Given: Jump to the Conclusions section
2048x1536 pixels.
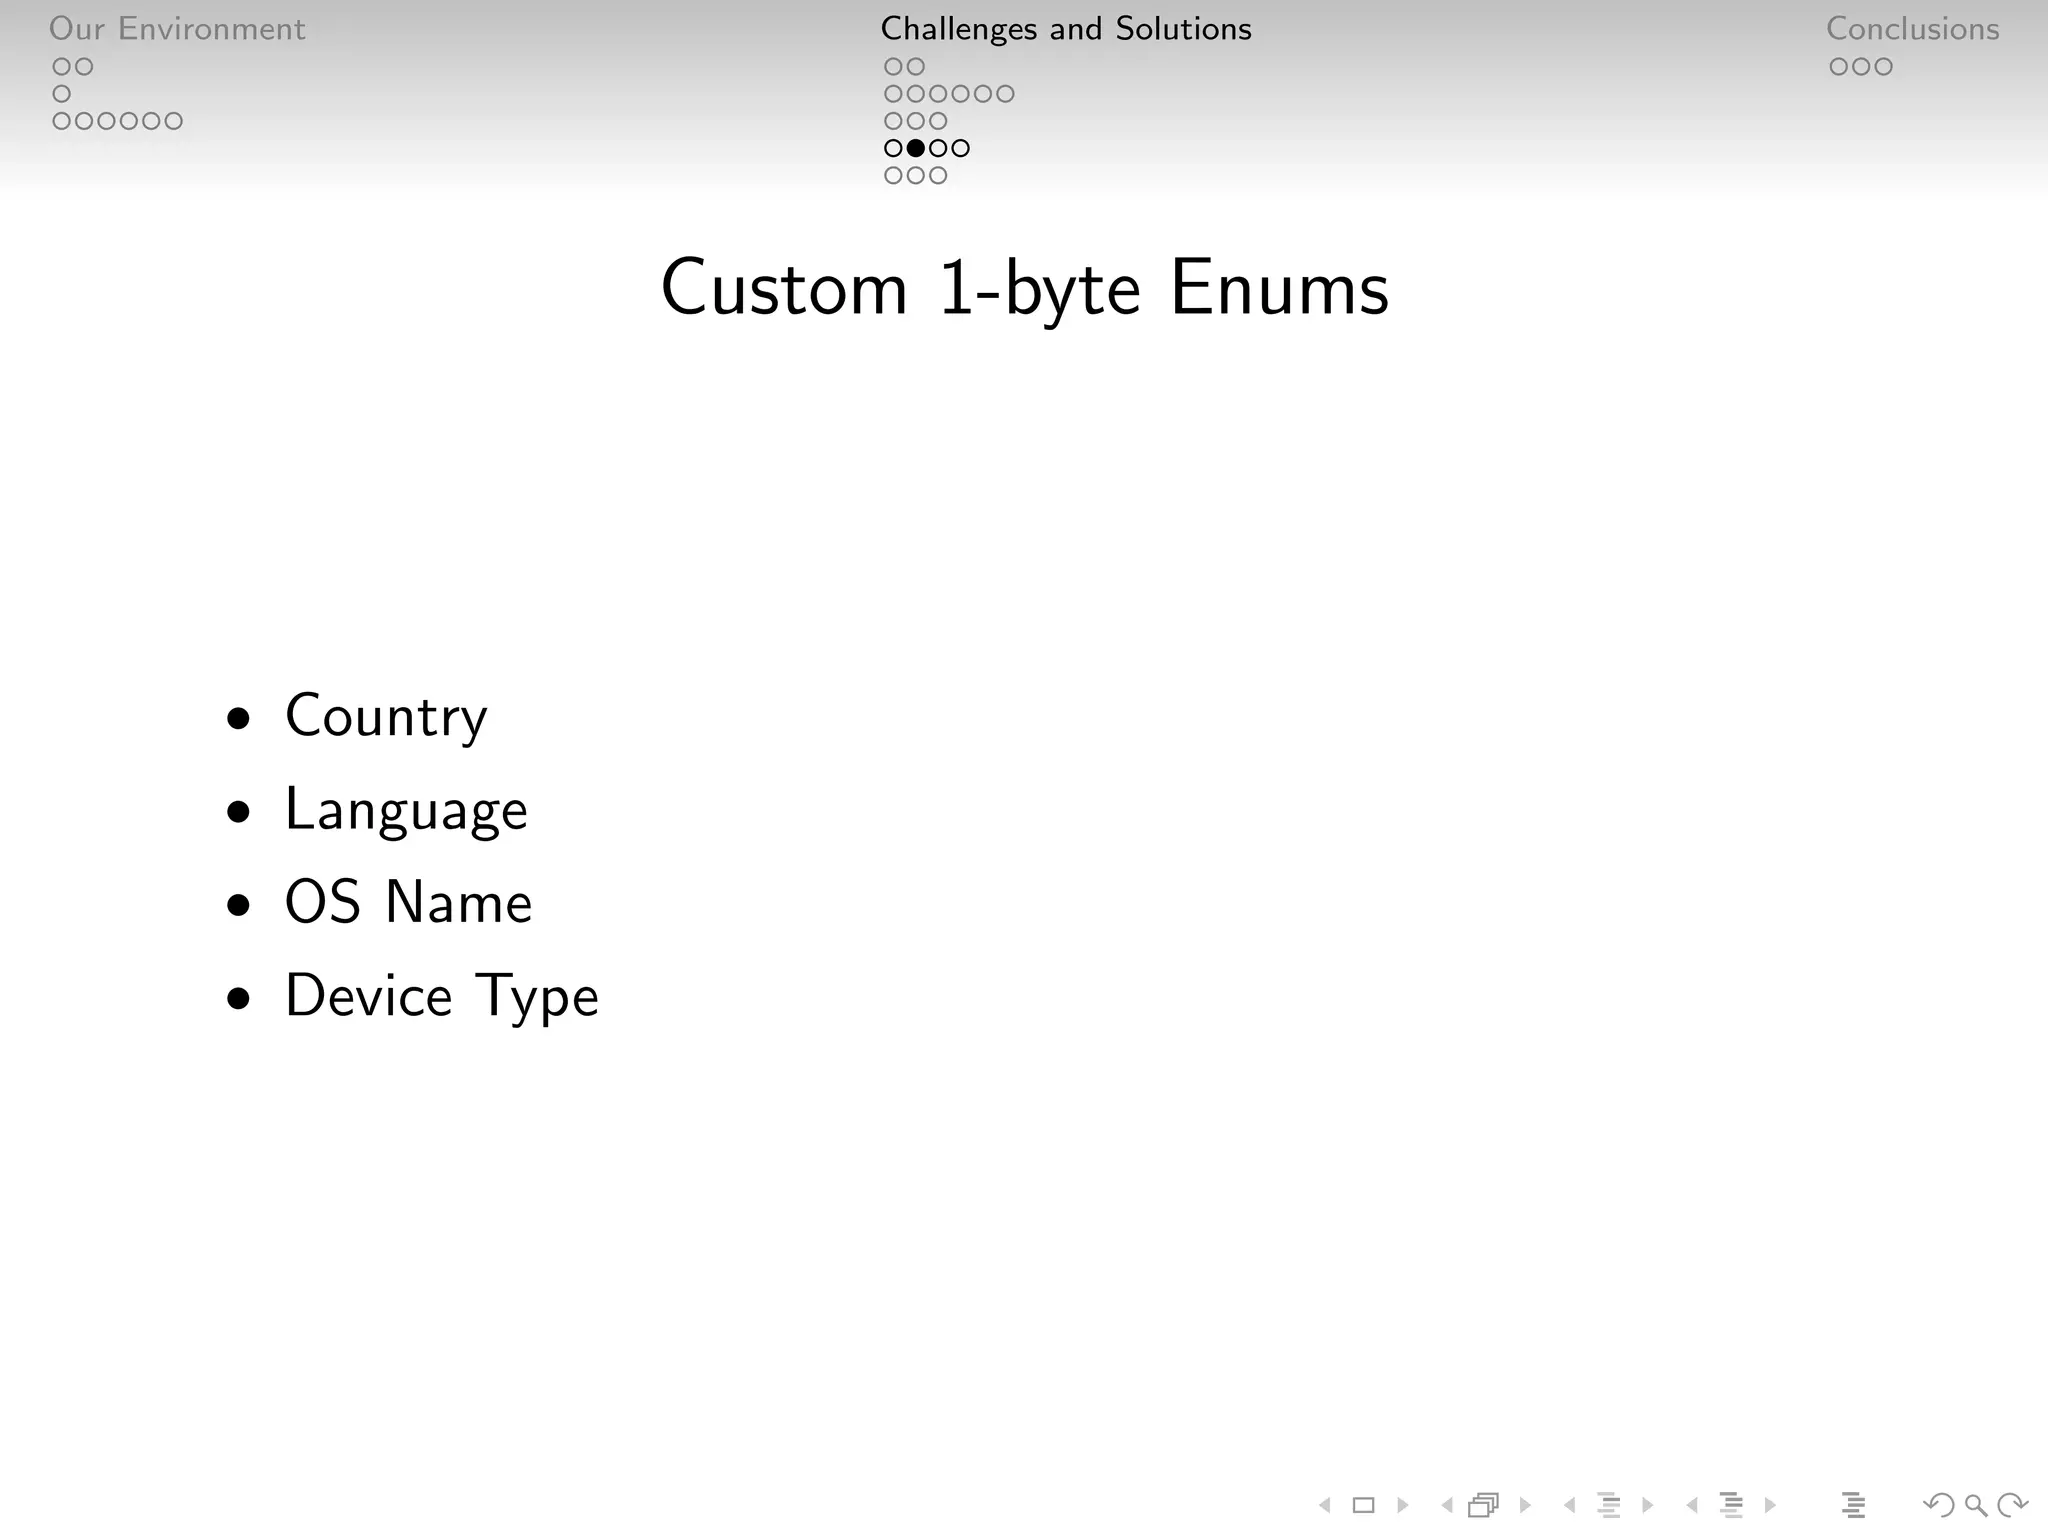Looking at the screenshot, I should coord(1913,29).
